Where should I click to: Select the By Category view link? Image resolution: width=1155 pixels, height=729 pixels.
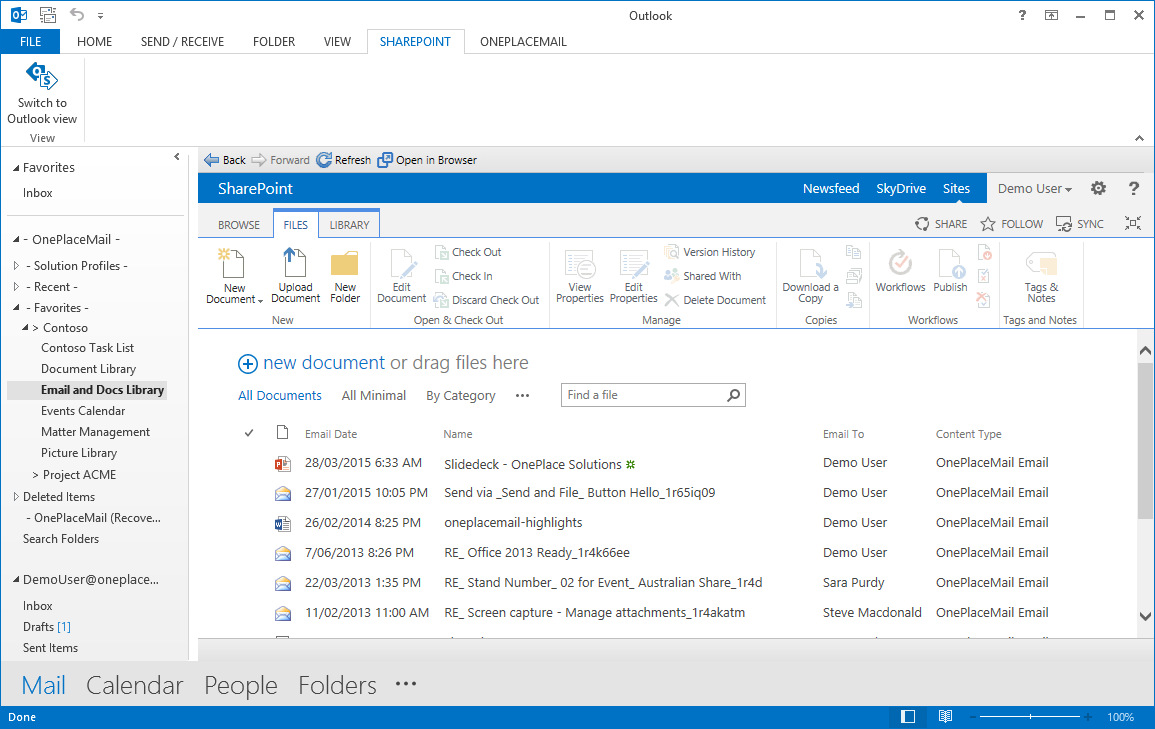(x=460, y=395)
